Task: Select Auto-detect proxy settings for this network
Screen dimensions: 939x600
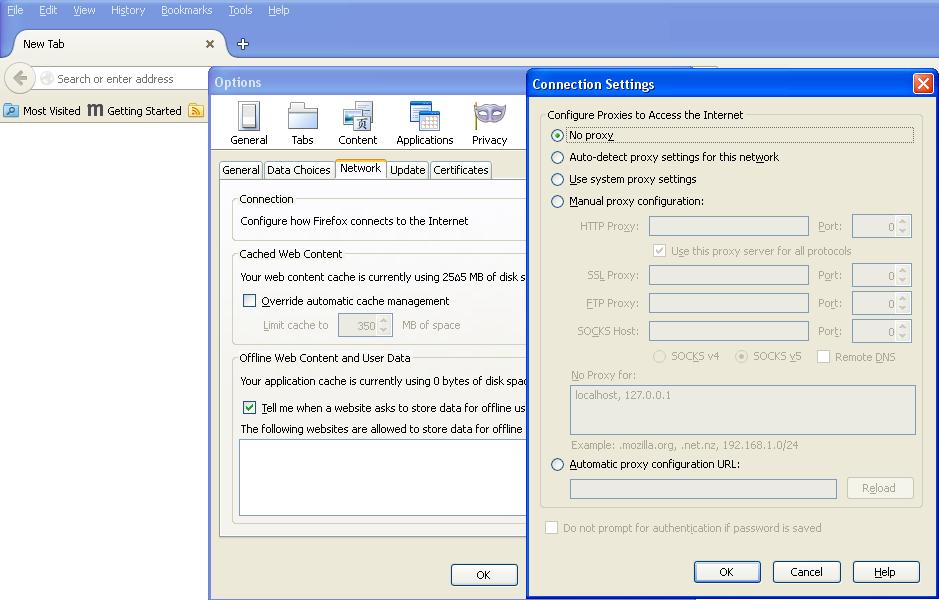Action: (557, 157)
